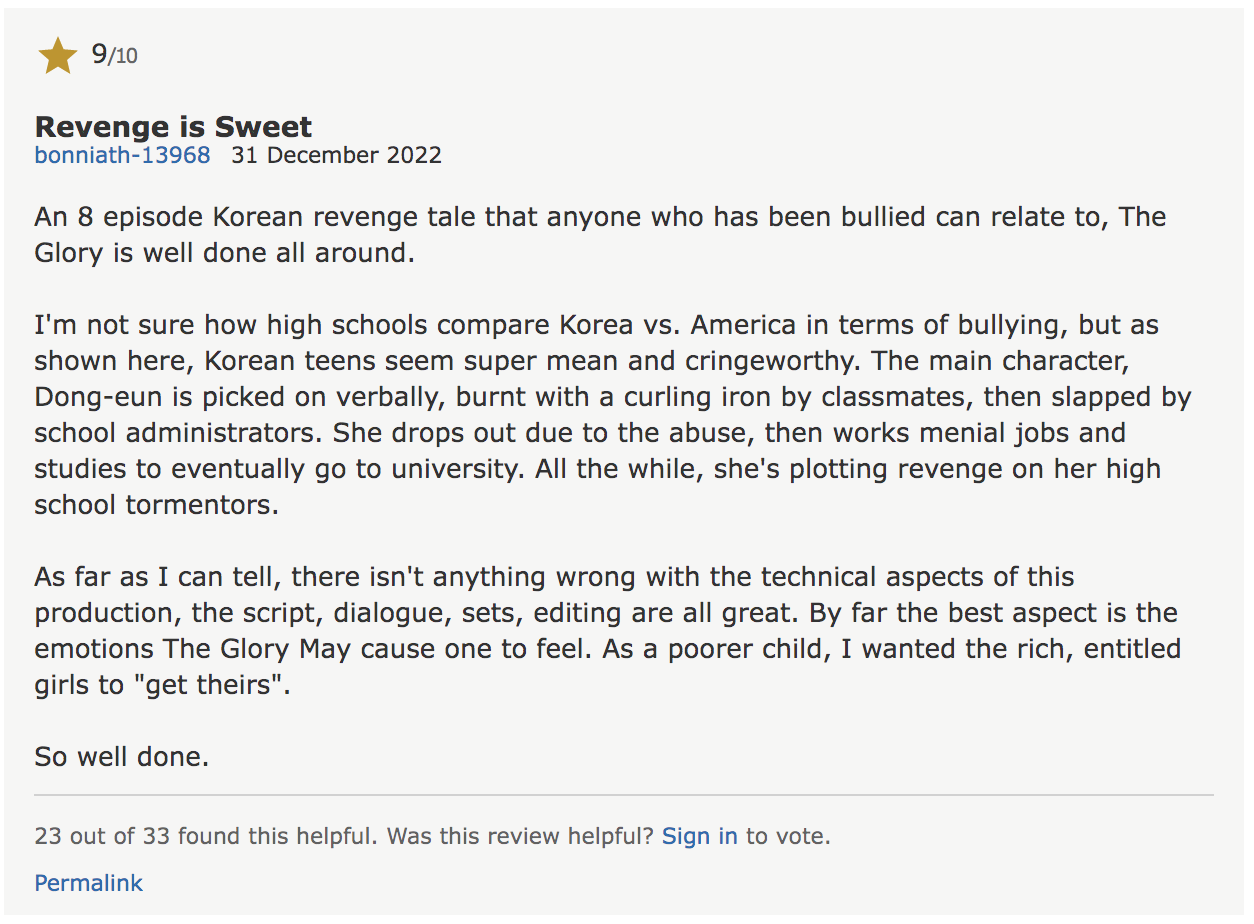Click the paragraph starting 'An 8 episode Korean'
Screen dimensions: 1254x924
point(600,235)
